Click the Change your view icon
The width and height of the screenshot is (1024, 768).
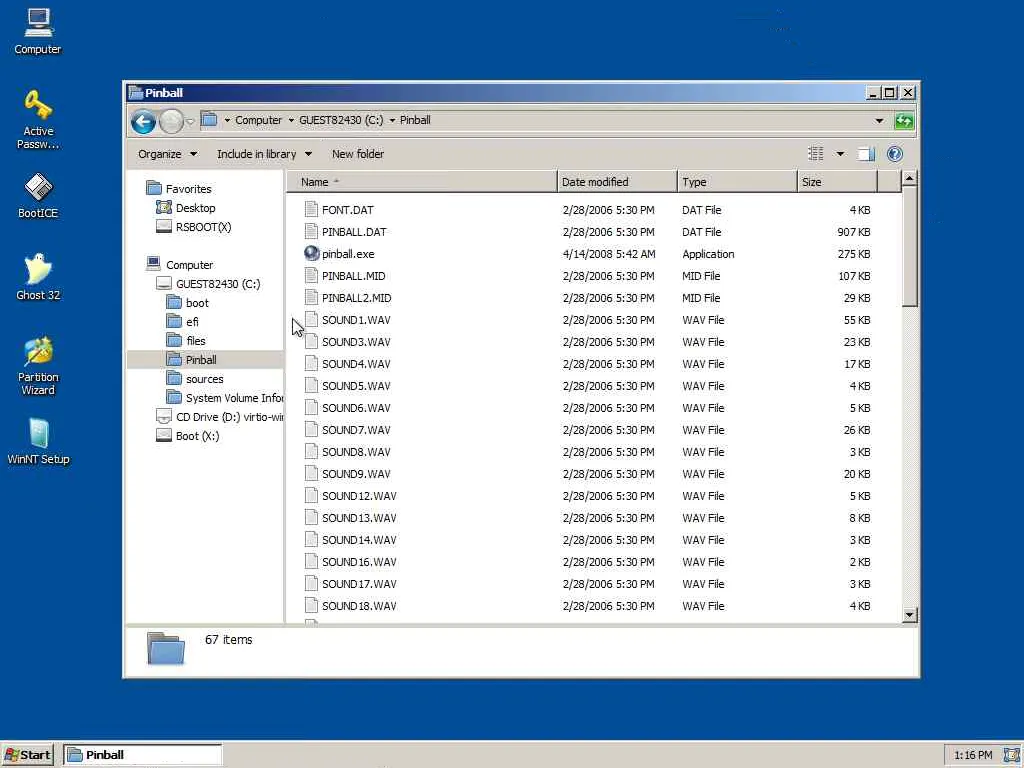(x=816, y=154)
